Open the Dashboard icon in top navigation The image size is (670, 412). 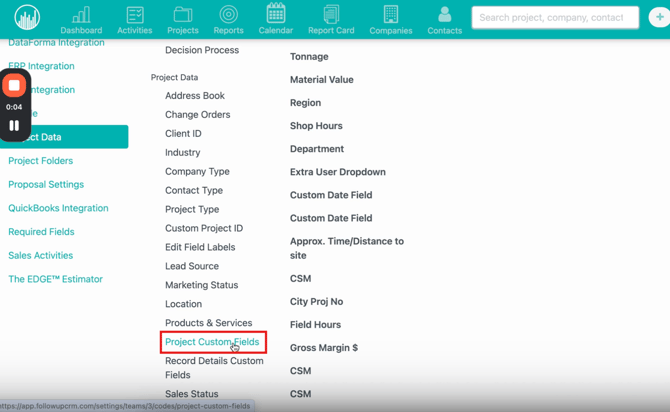81,15
